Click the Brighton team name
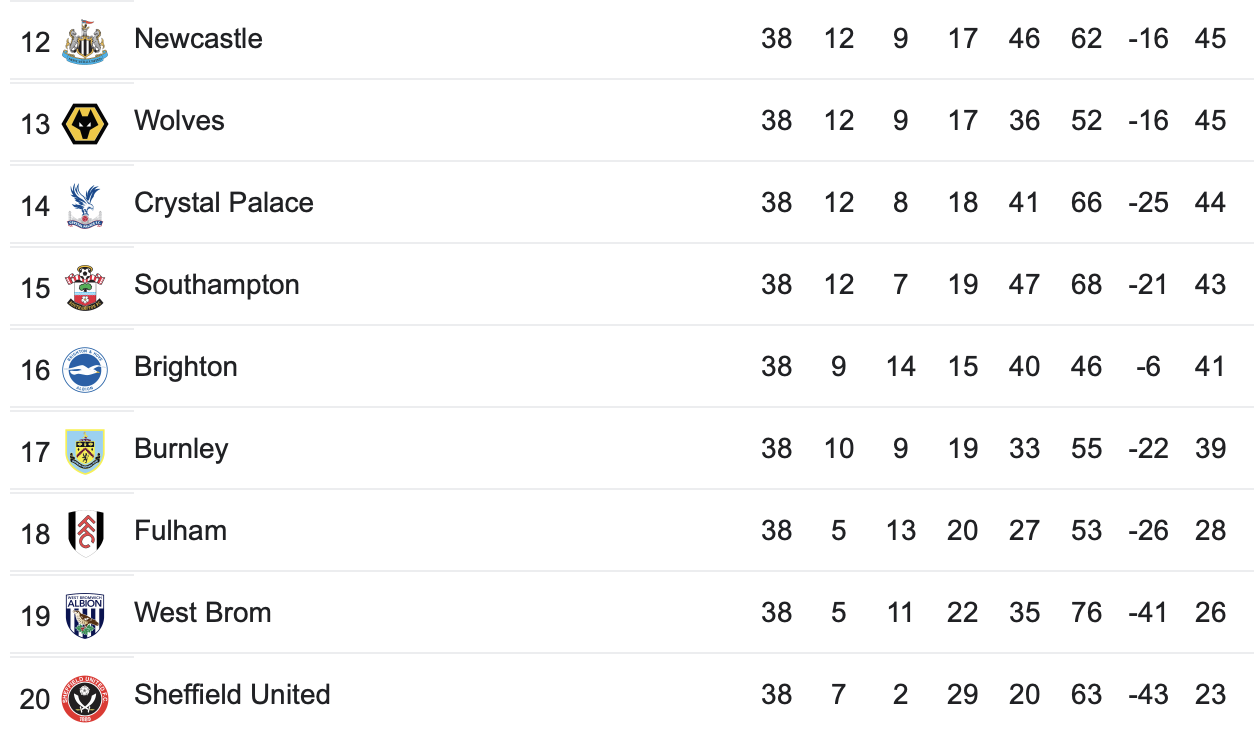Screen dimensions: 1254x754 [x=186, y=367]
